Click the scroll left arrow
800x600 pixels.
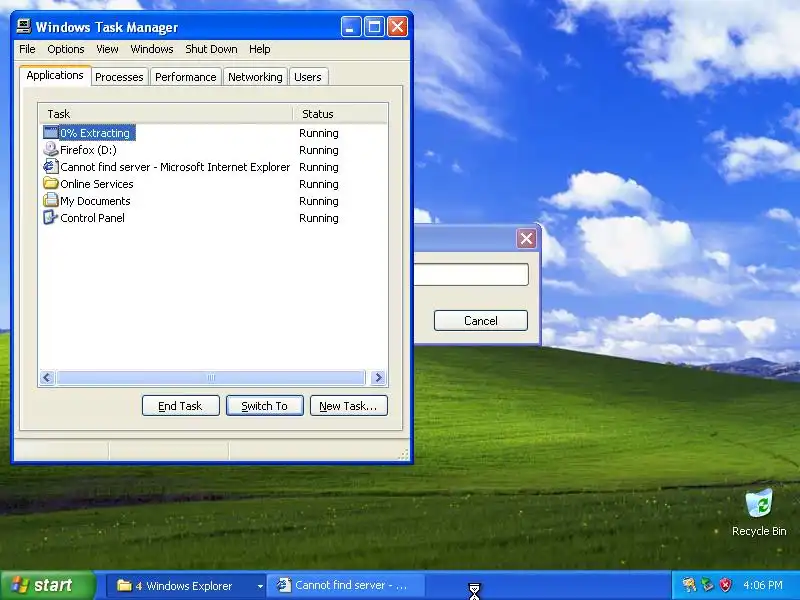coord(47,378)
